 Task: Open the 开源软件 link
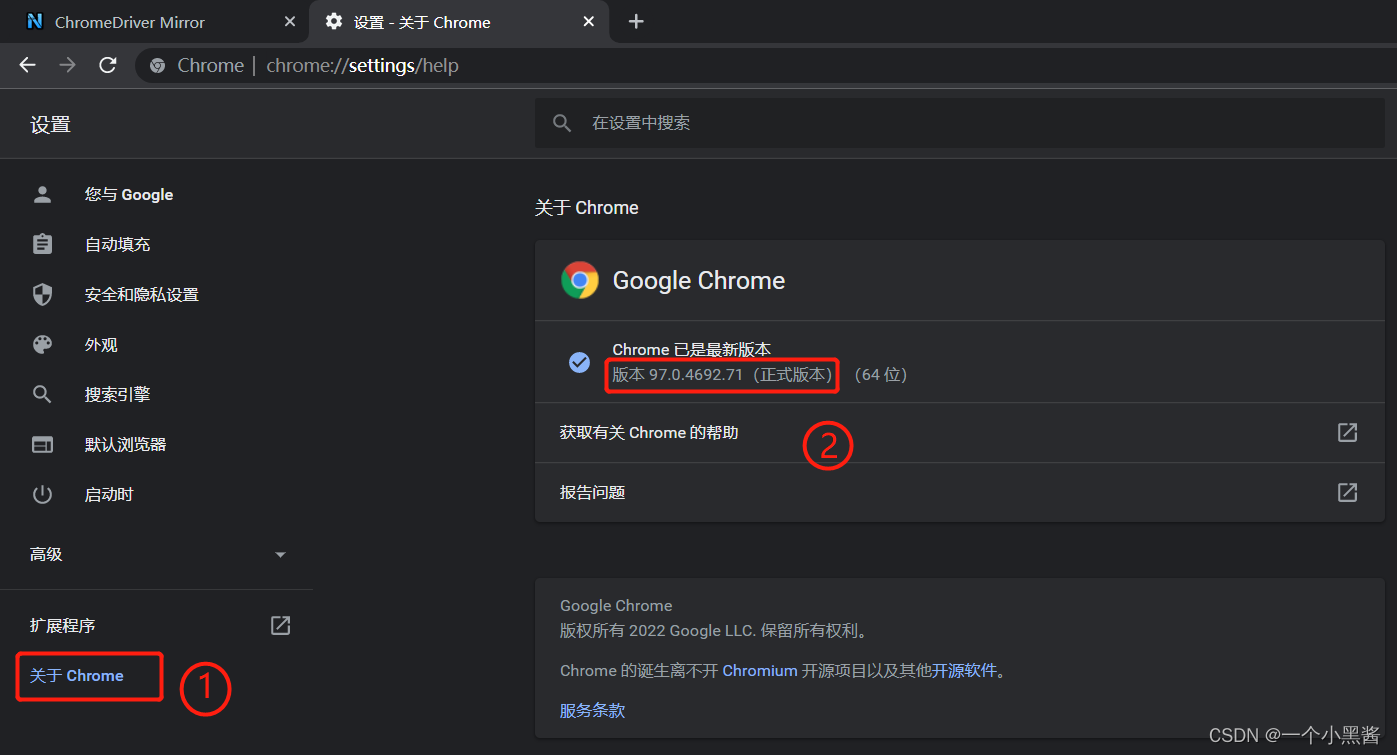tap(965, 671)
